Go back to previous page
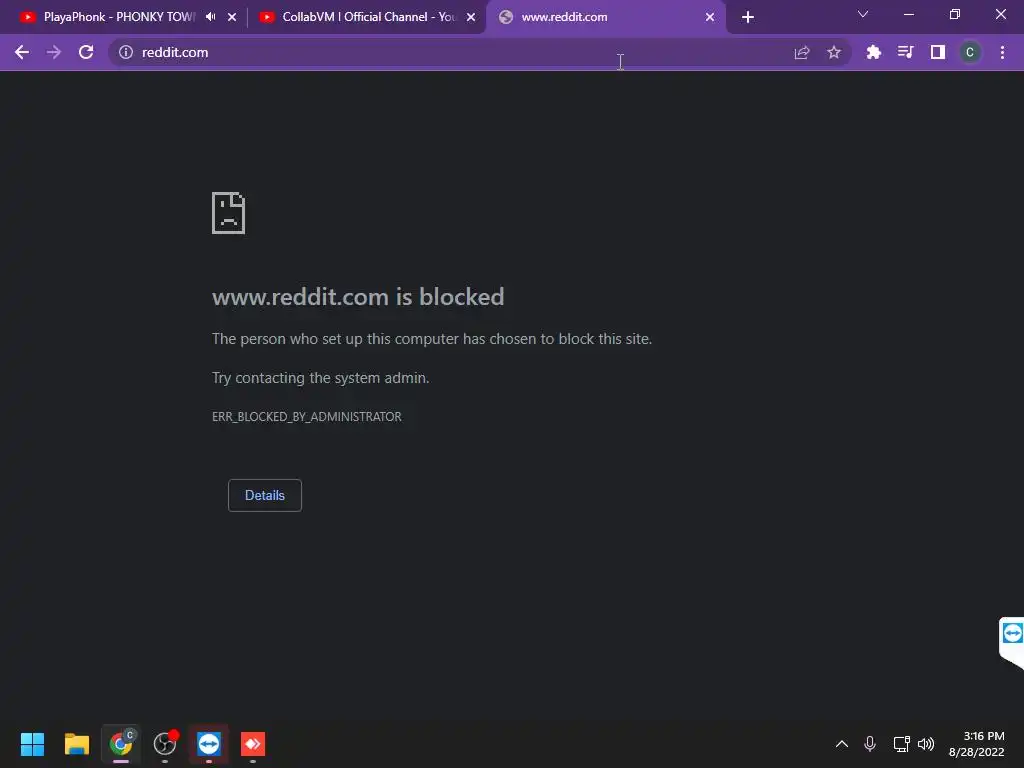Screen dimensions: 1024x768 [x=22, y=52]
